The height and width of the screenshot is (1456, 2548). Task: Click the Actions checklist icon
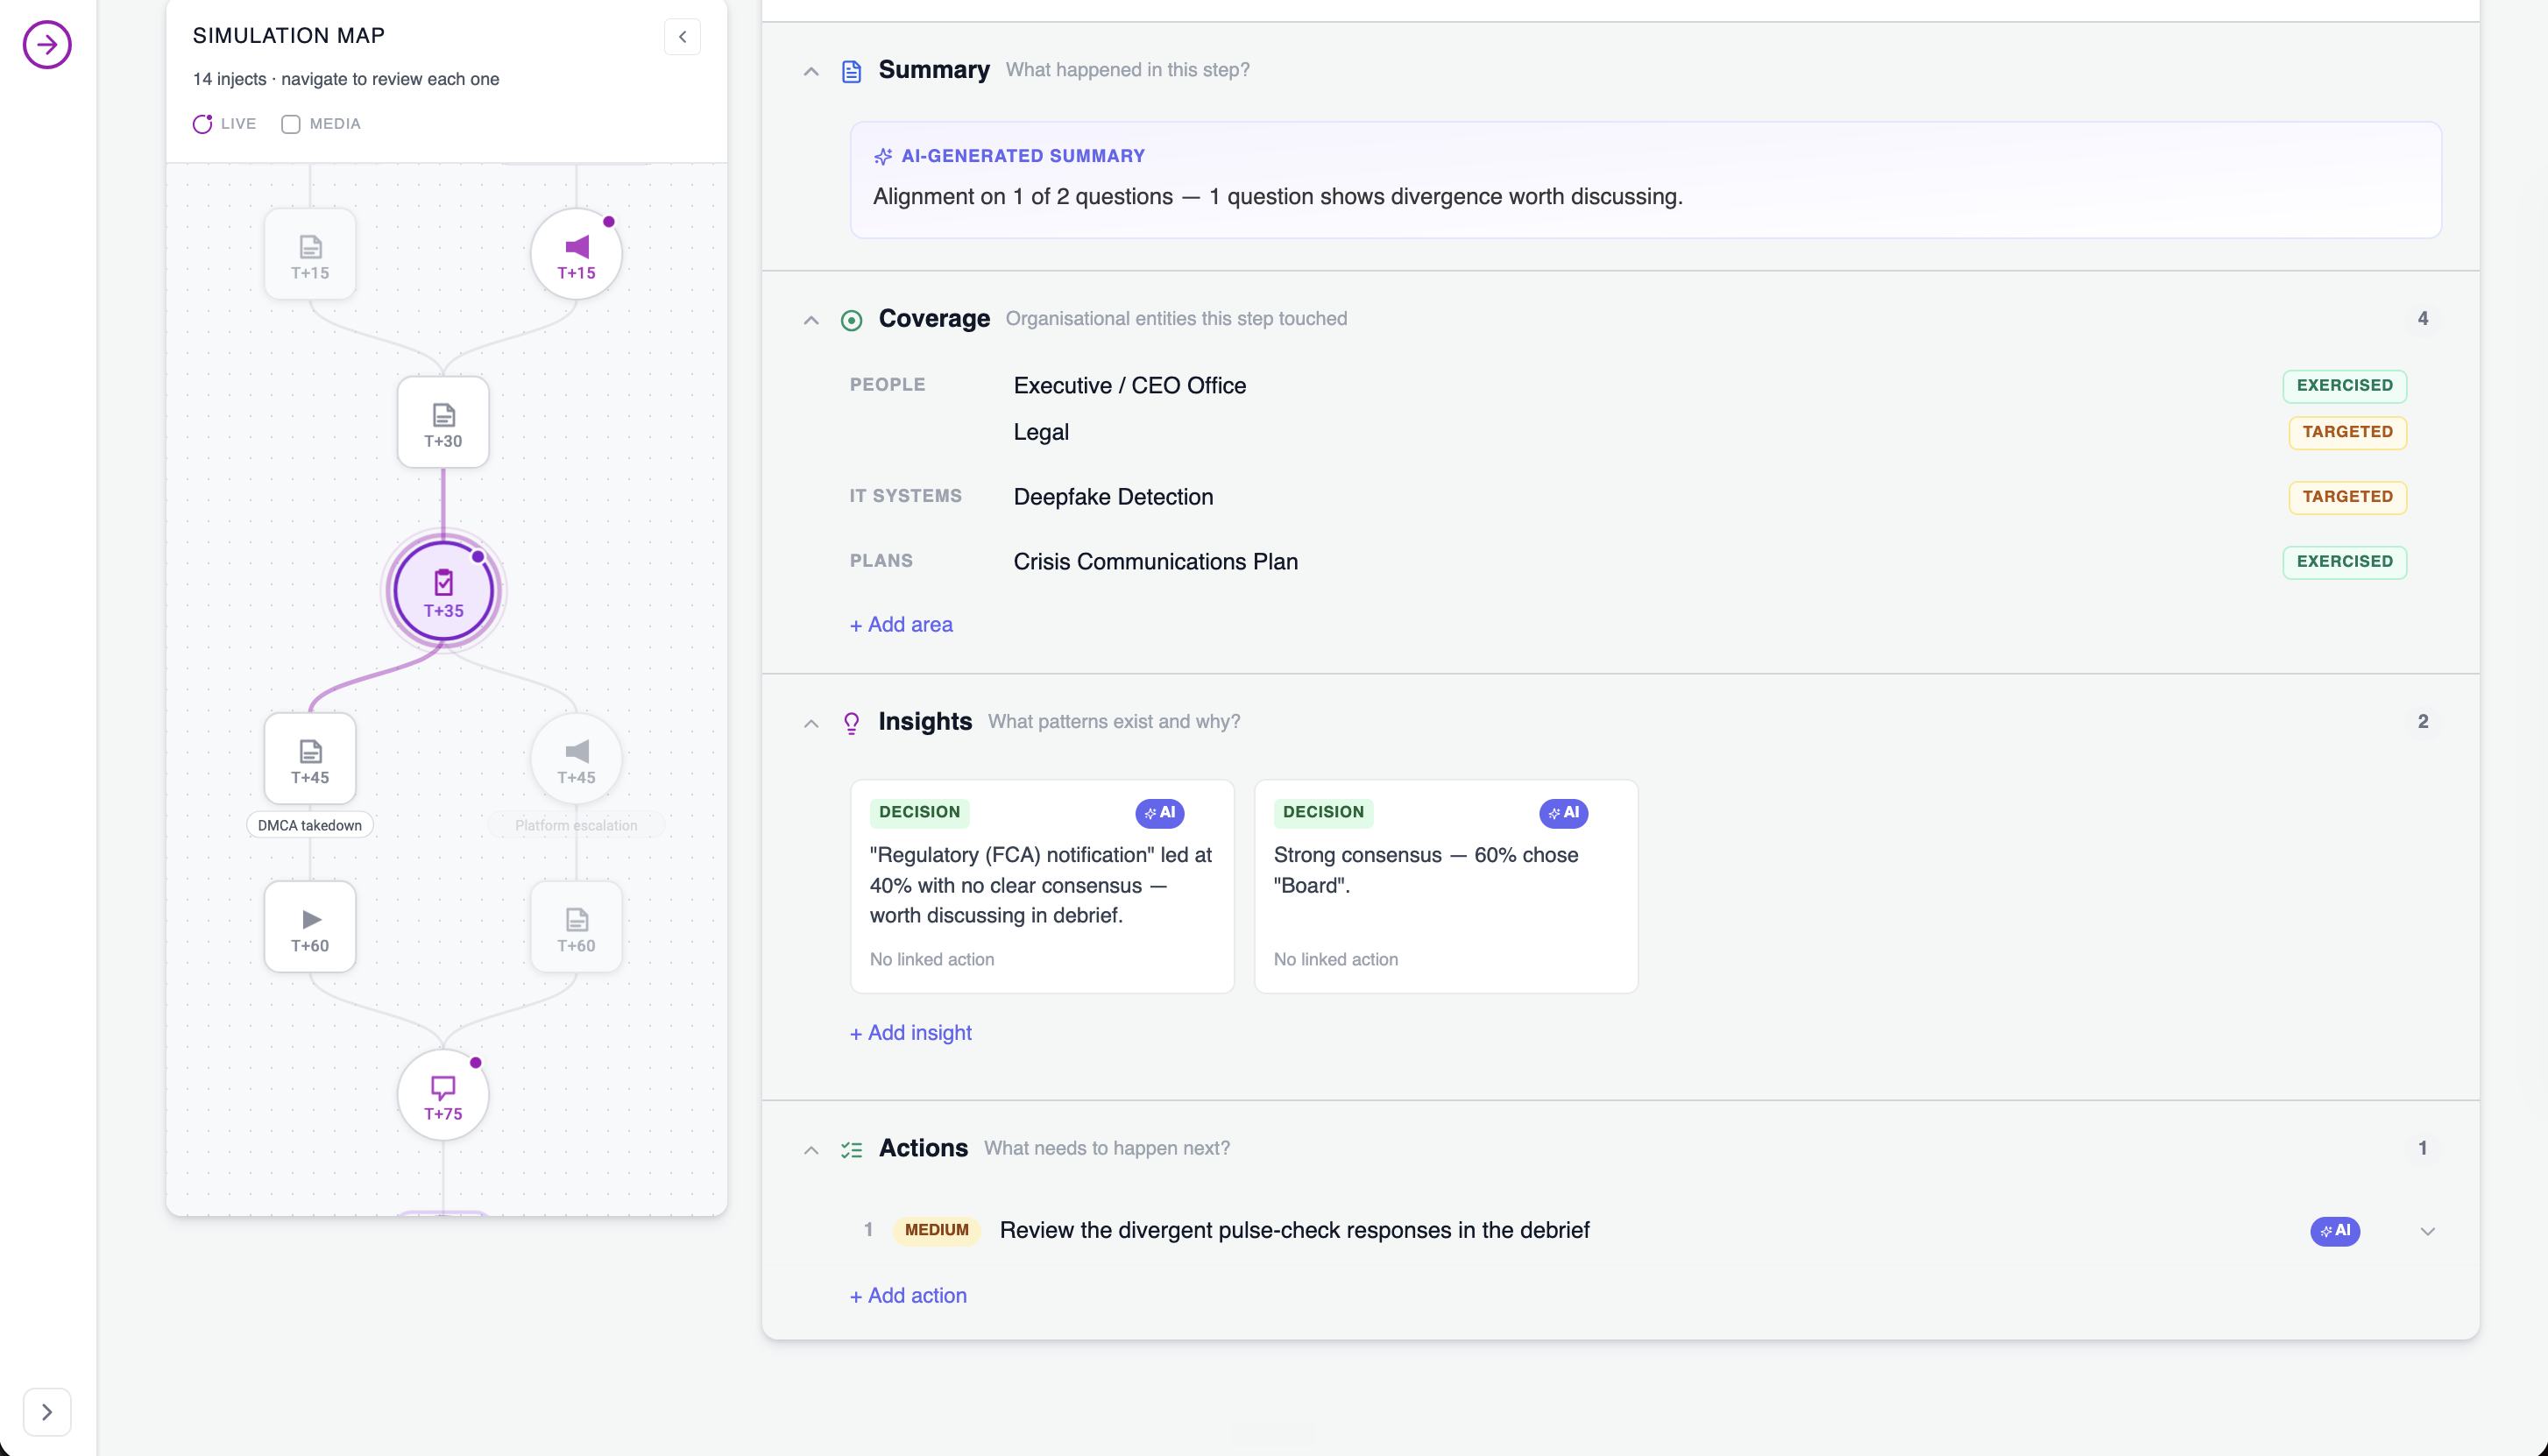(852, 1150)
